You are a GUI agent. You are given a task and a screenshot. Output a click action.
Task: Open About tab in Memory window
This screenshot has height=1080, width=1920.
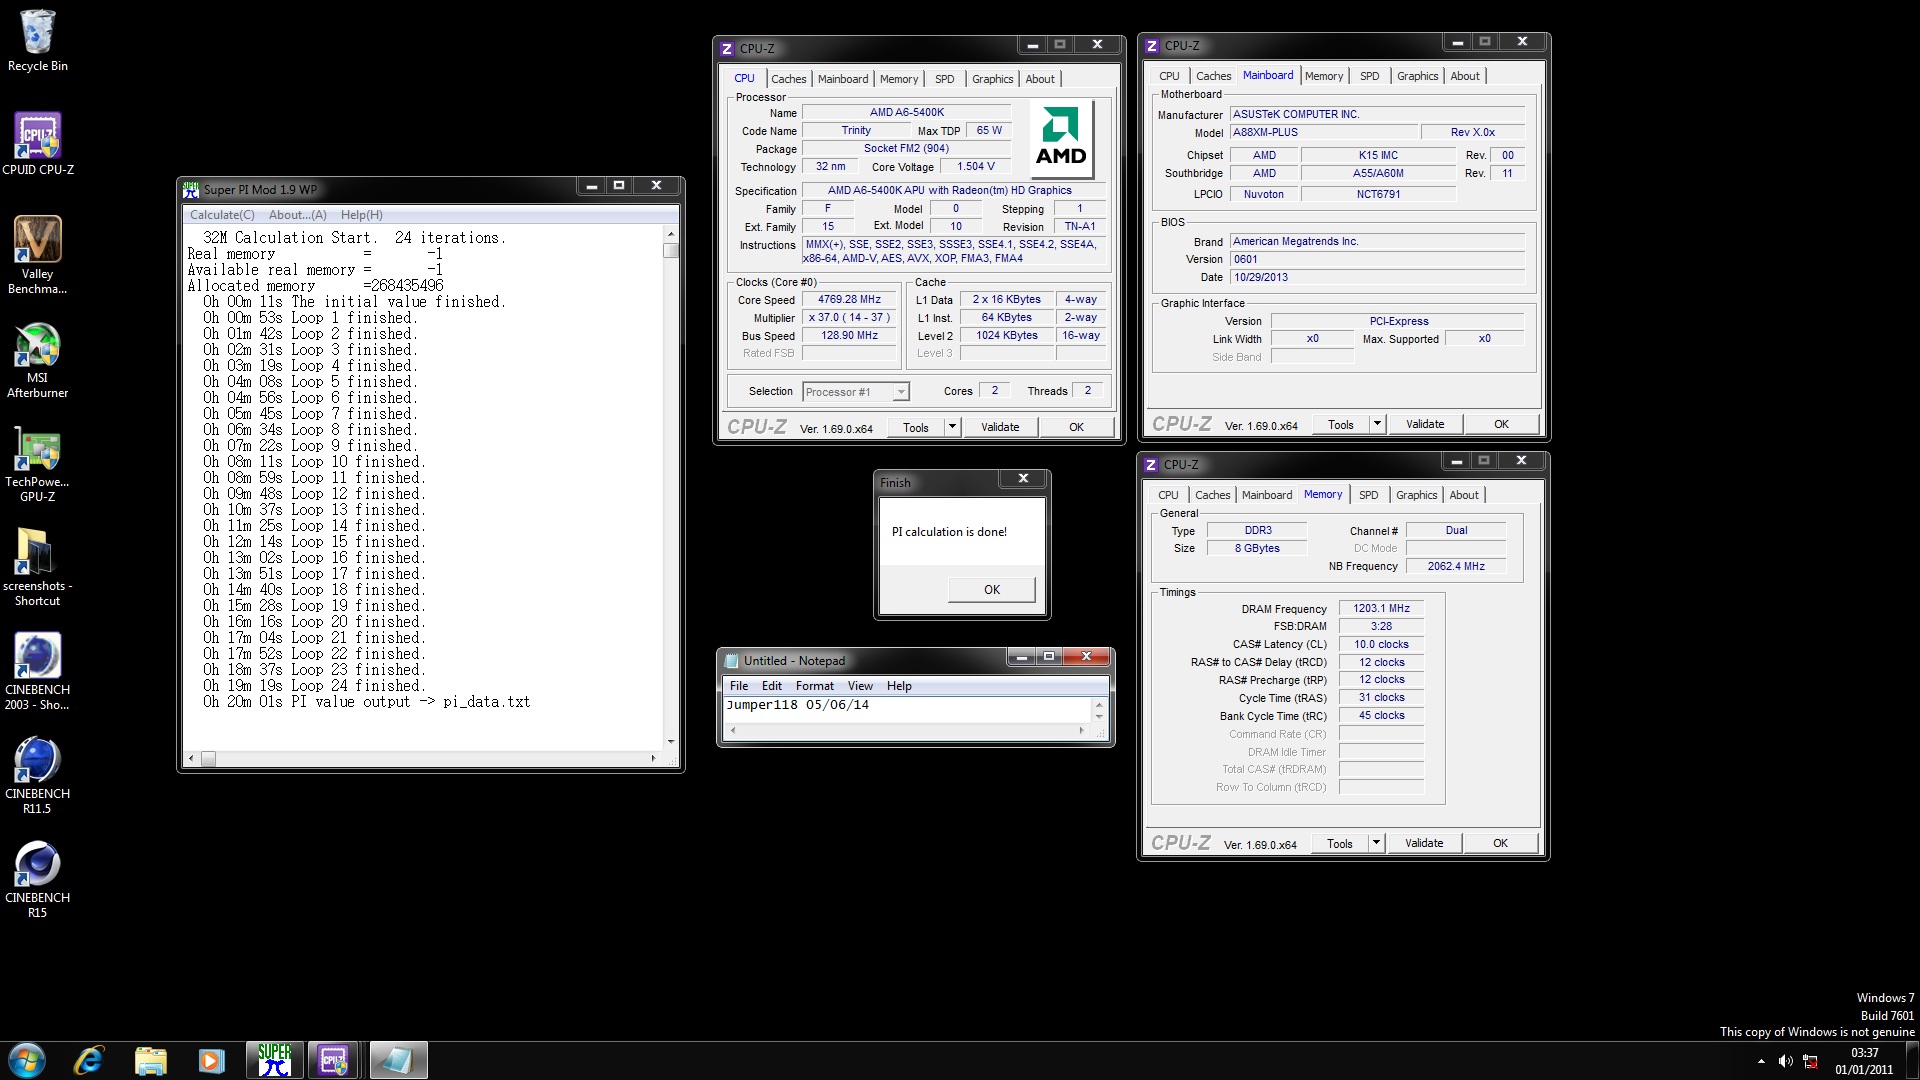(x=1463, y=495)
